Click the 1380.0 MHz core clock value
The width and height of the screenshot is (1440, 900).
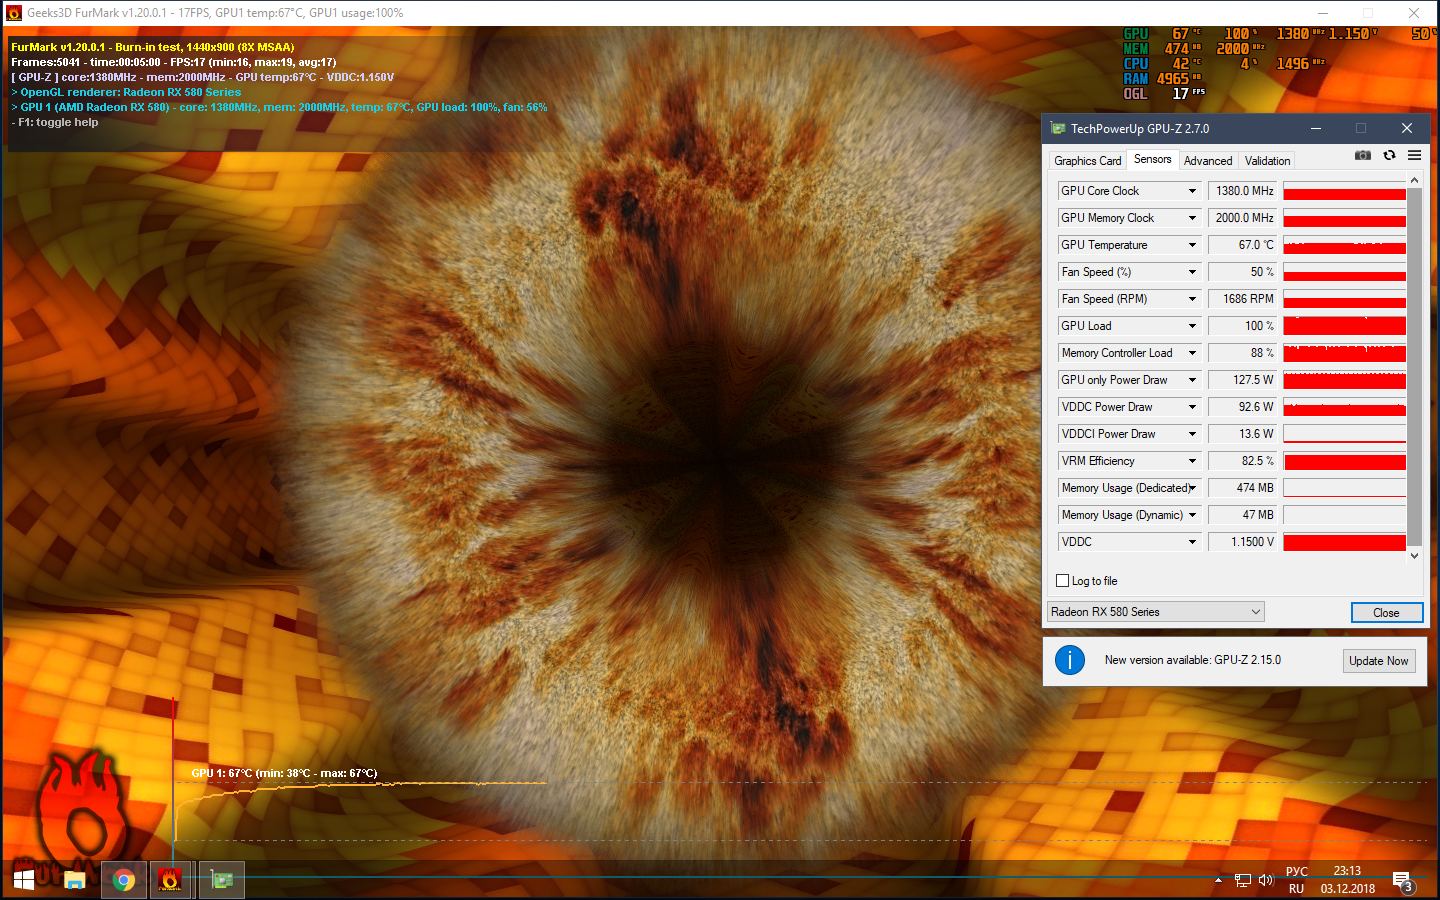1243,191
